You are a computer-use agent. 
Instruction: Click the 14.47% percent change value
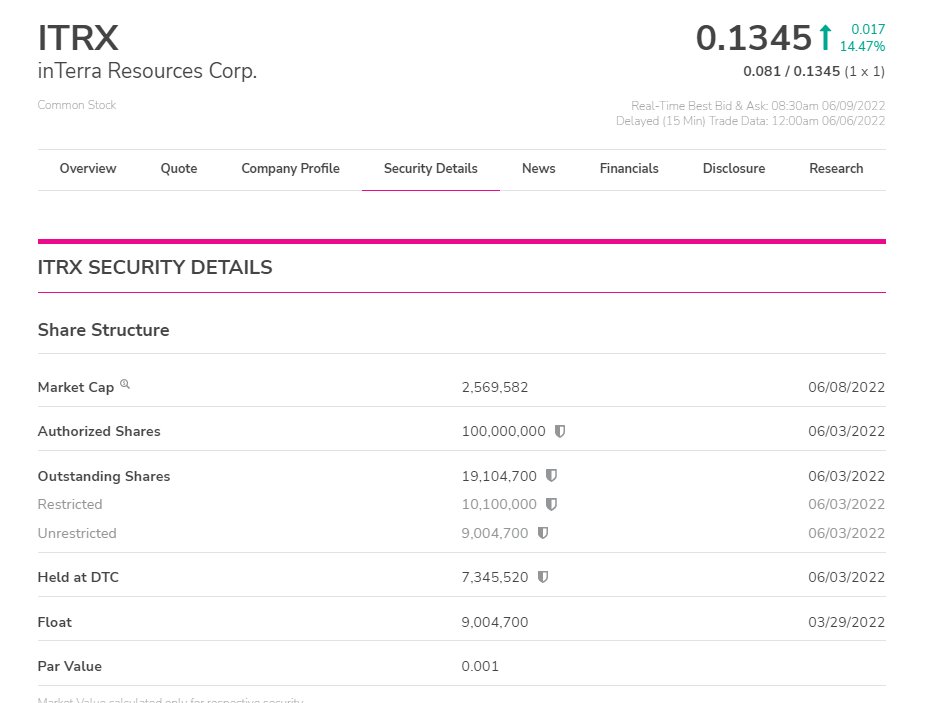[x=862, y=46]
